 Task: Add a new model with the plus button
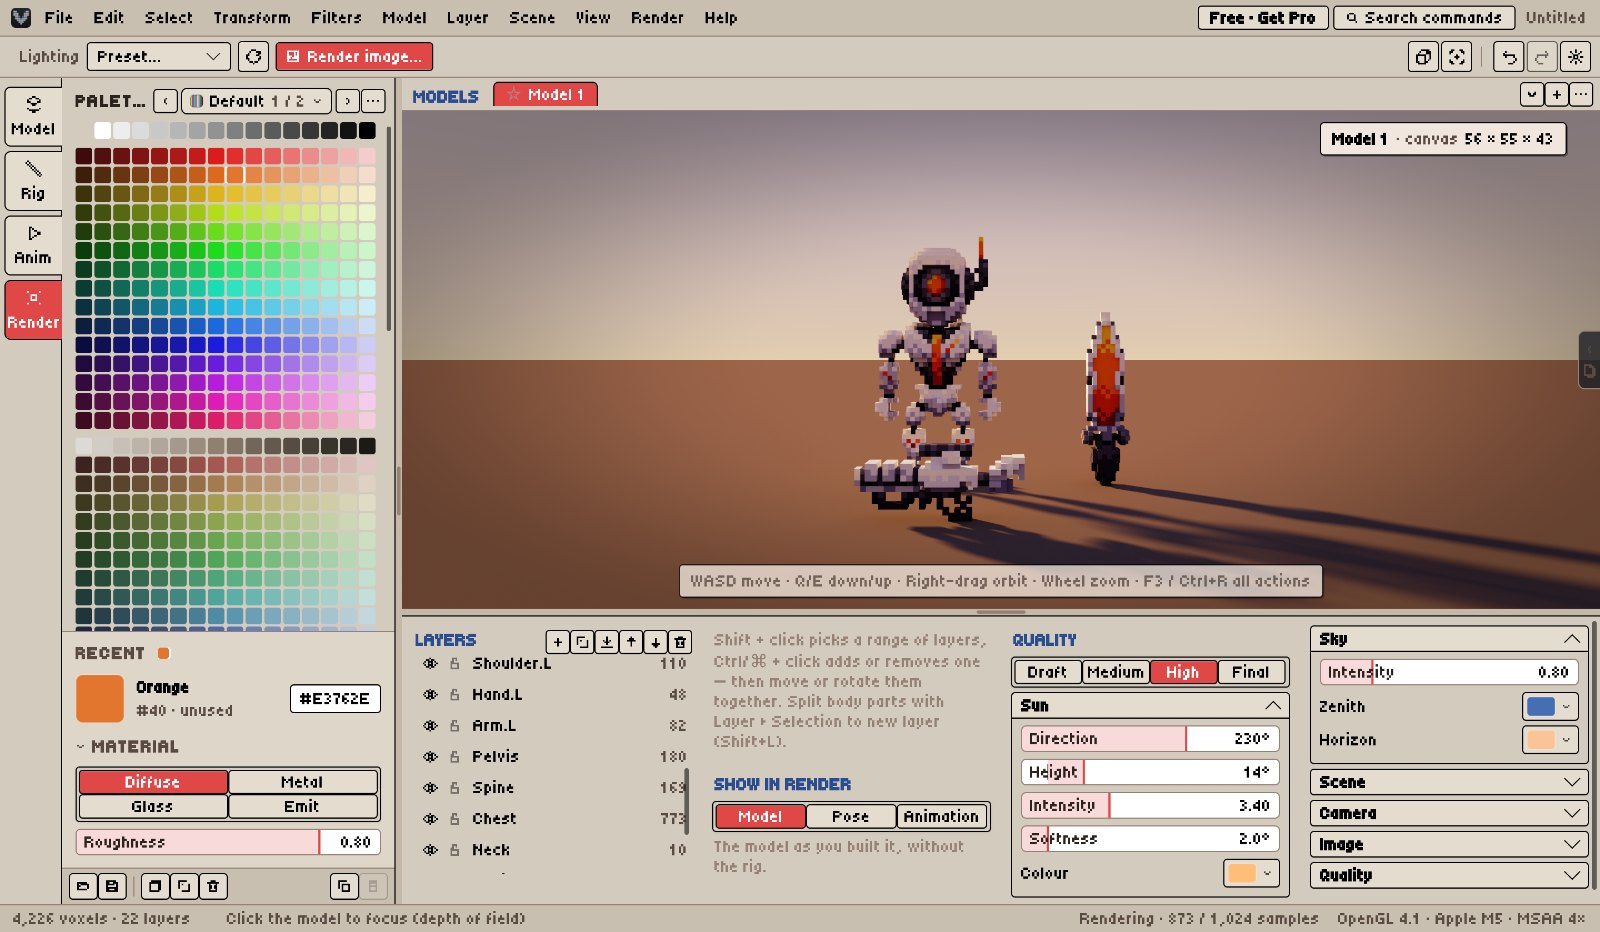[1557, 95]
